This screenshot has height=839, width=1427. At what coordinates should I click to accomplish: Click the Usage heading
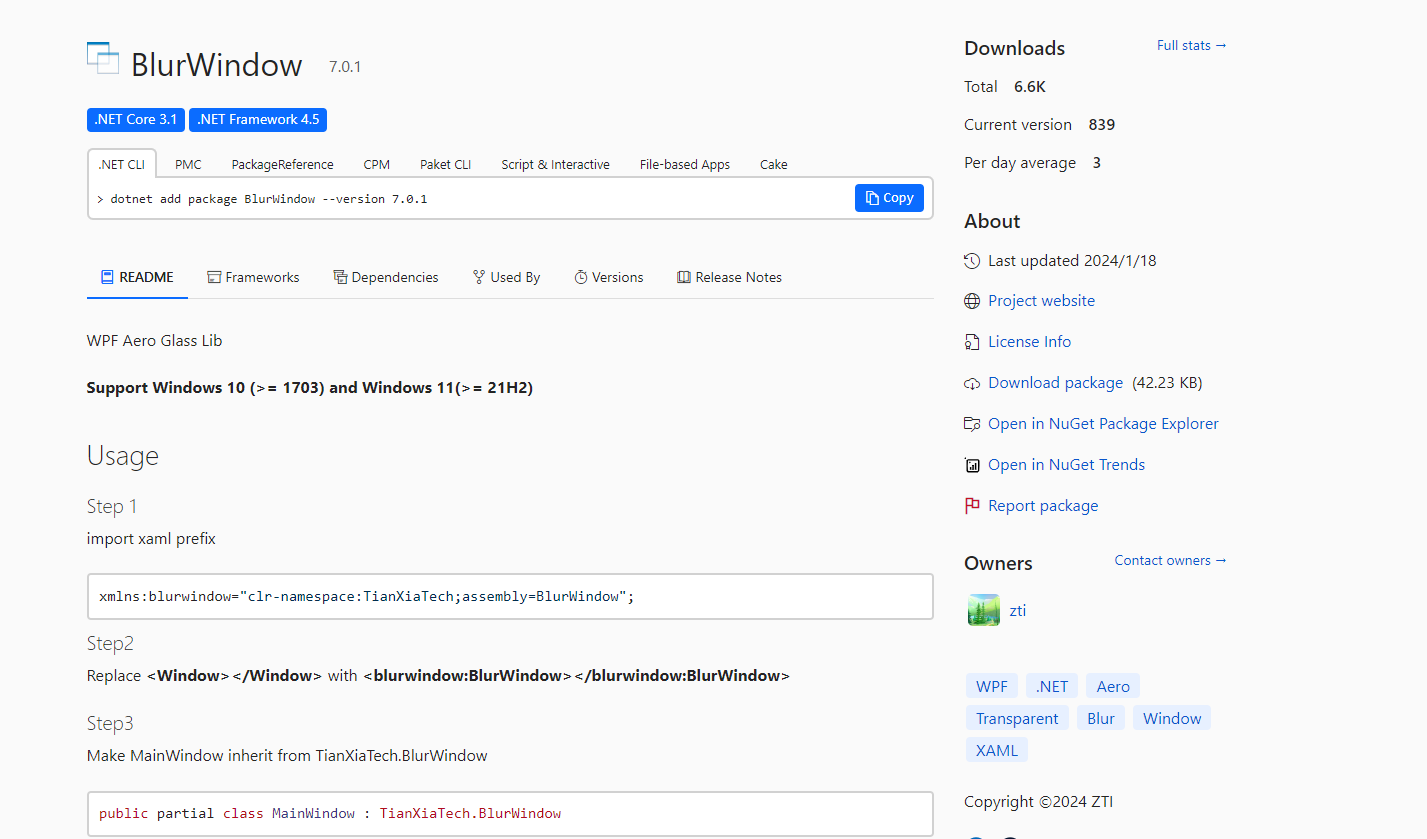point(123,456)
